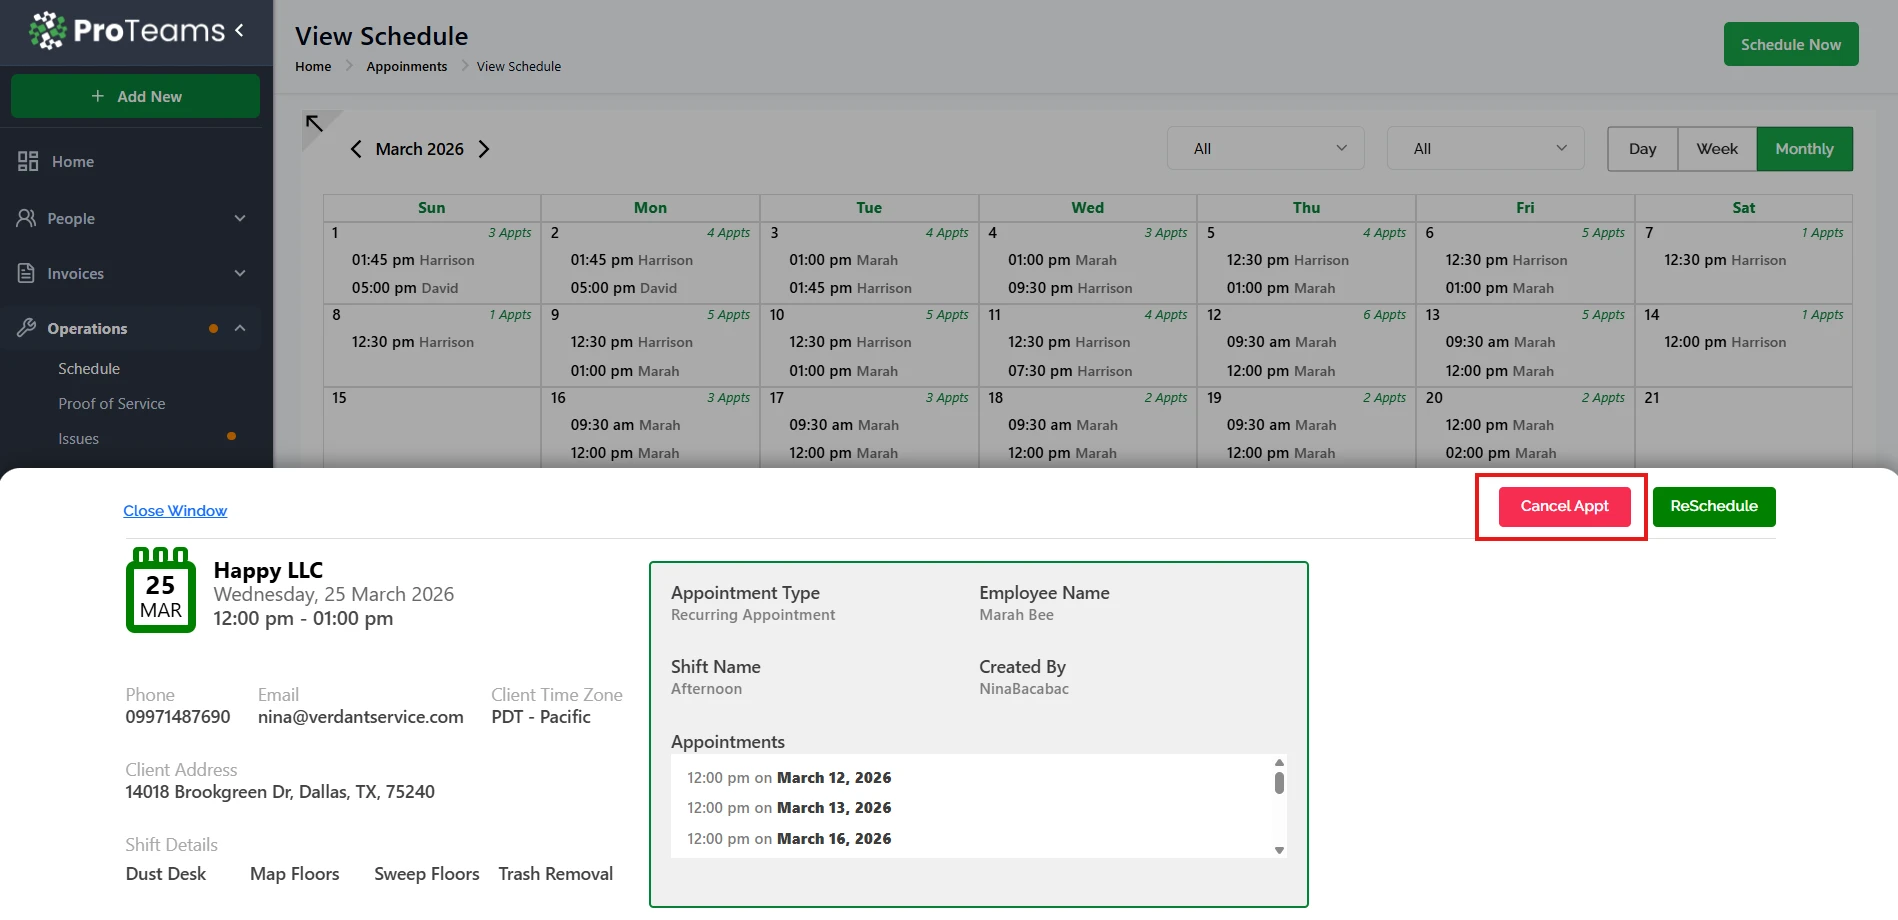Click the People icon in sidebar
Viewport: 1898px width, 920px height.
click(x=27, y=218)
